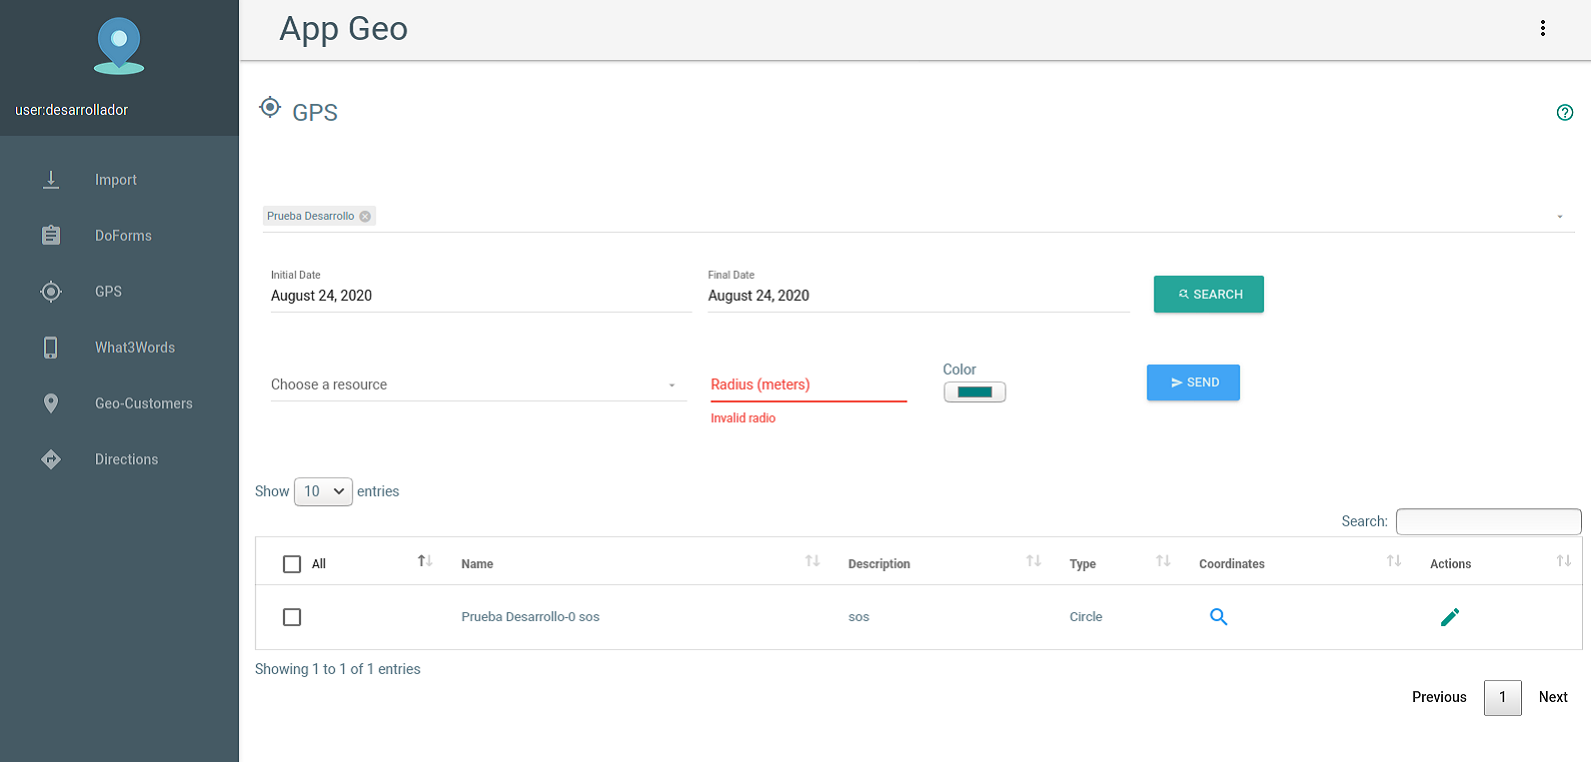Click the Directions diamond icon

tap(51, 459)
